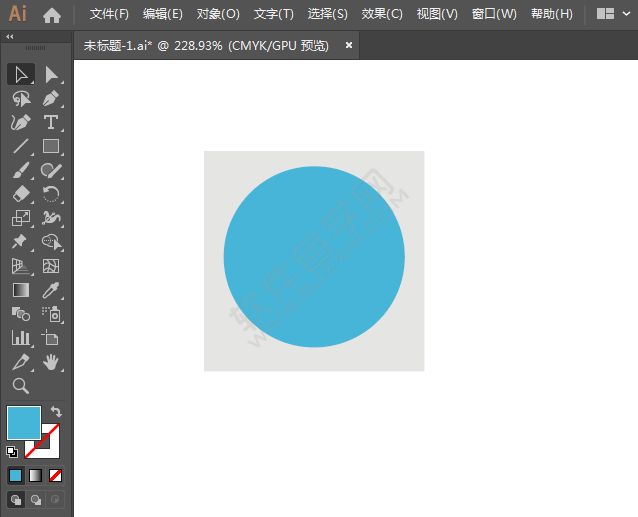Select the Gradient tool

pyautogui.click(x=21, y=290)
